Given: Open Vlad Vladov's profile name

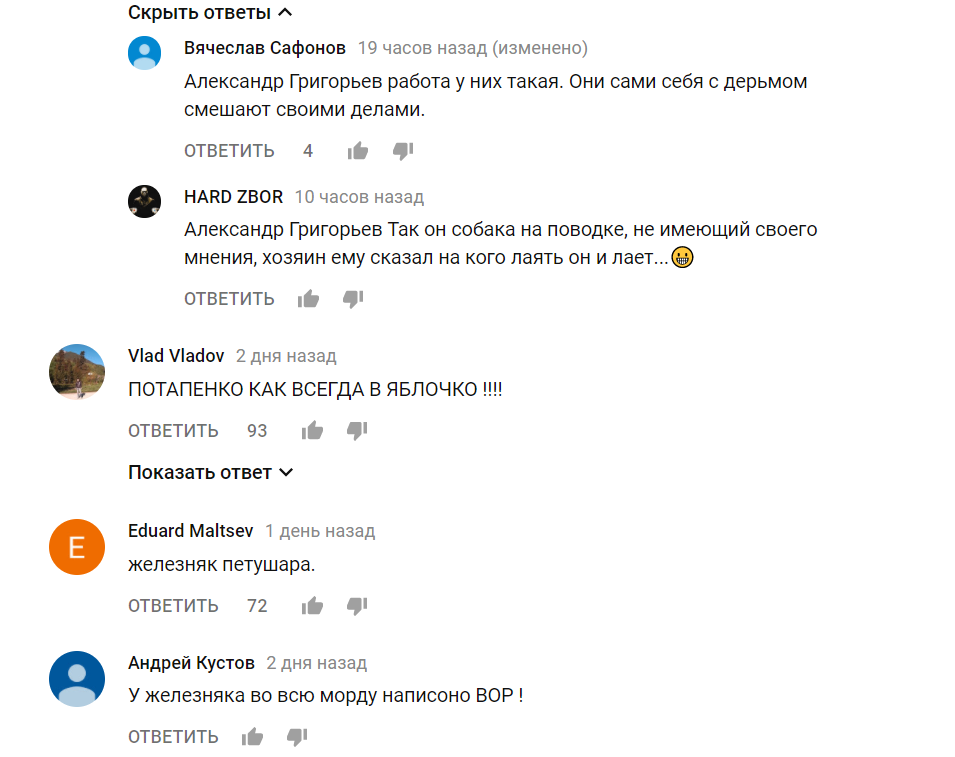Looking at the screenshot, I should click(x=176, y=356).
